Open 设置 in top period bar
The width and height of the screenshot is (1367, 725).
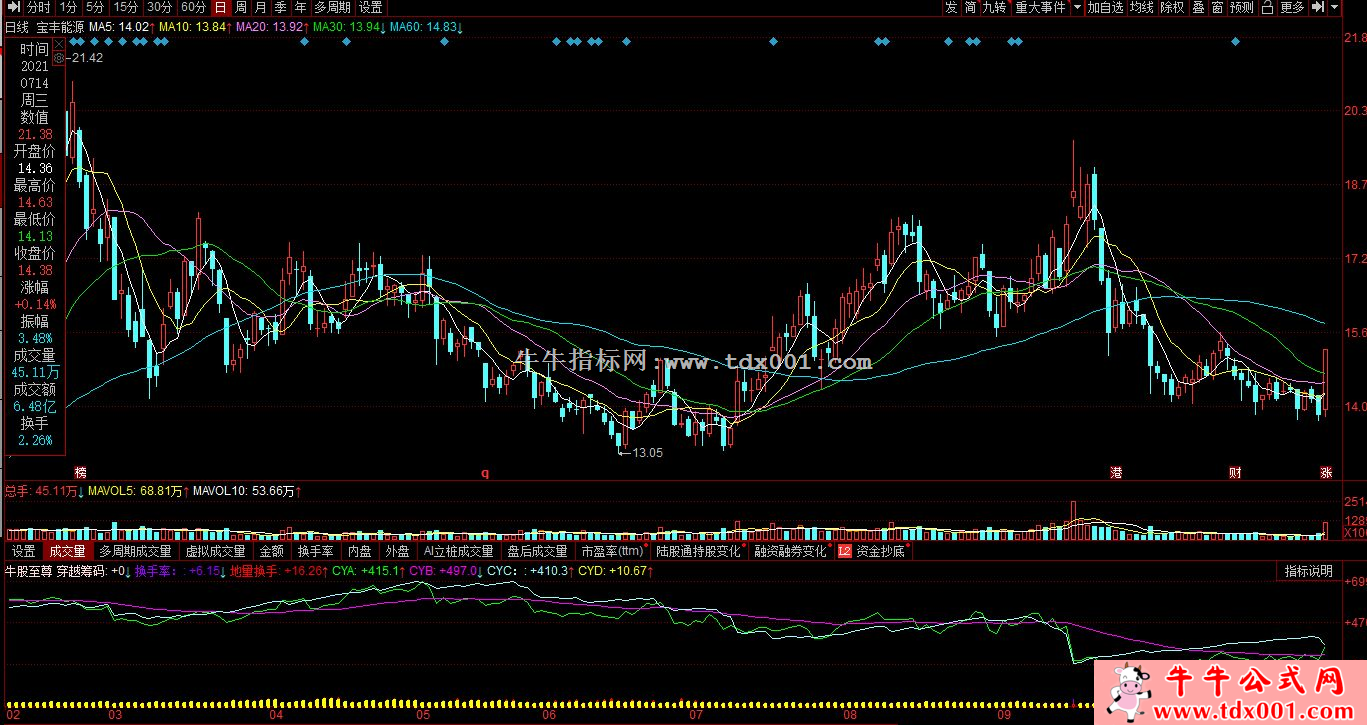click(x=370, y=7)
